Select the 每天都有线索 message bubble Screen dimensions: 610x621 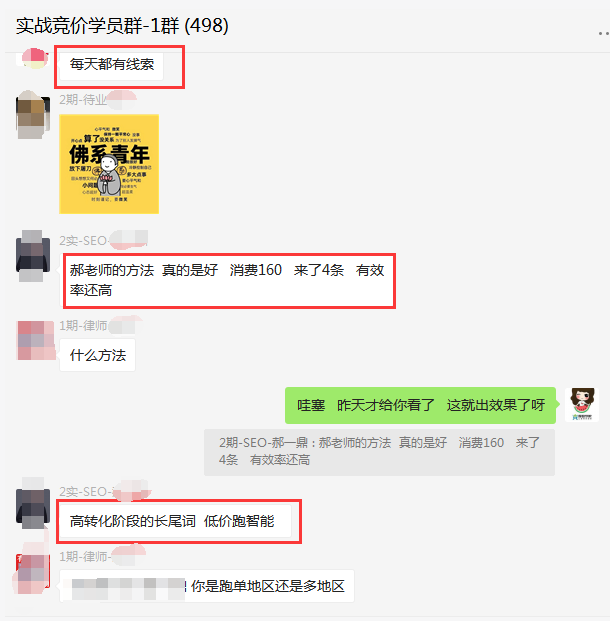111,65
